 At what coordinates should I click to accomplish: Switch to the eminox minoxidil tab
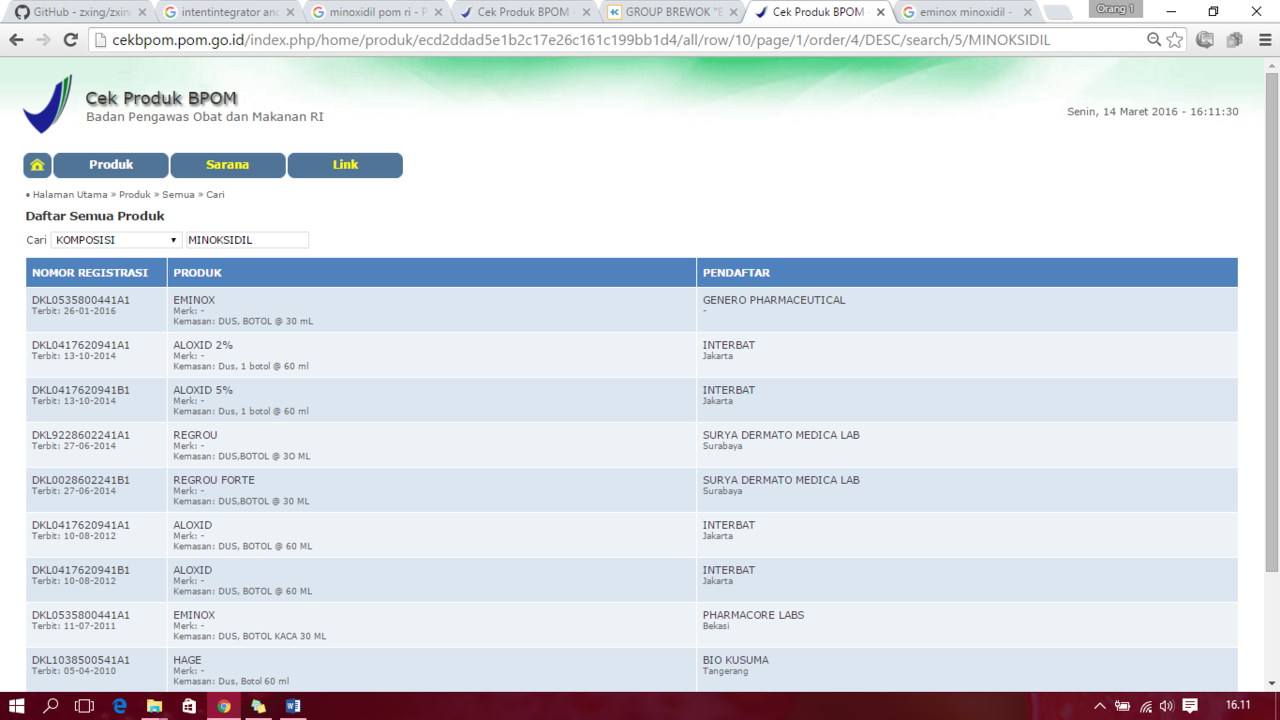tap(968, 12)
